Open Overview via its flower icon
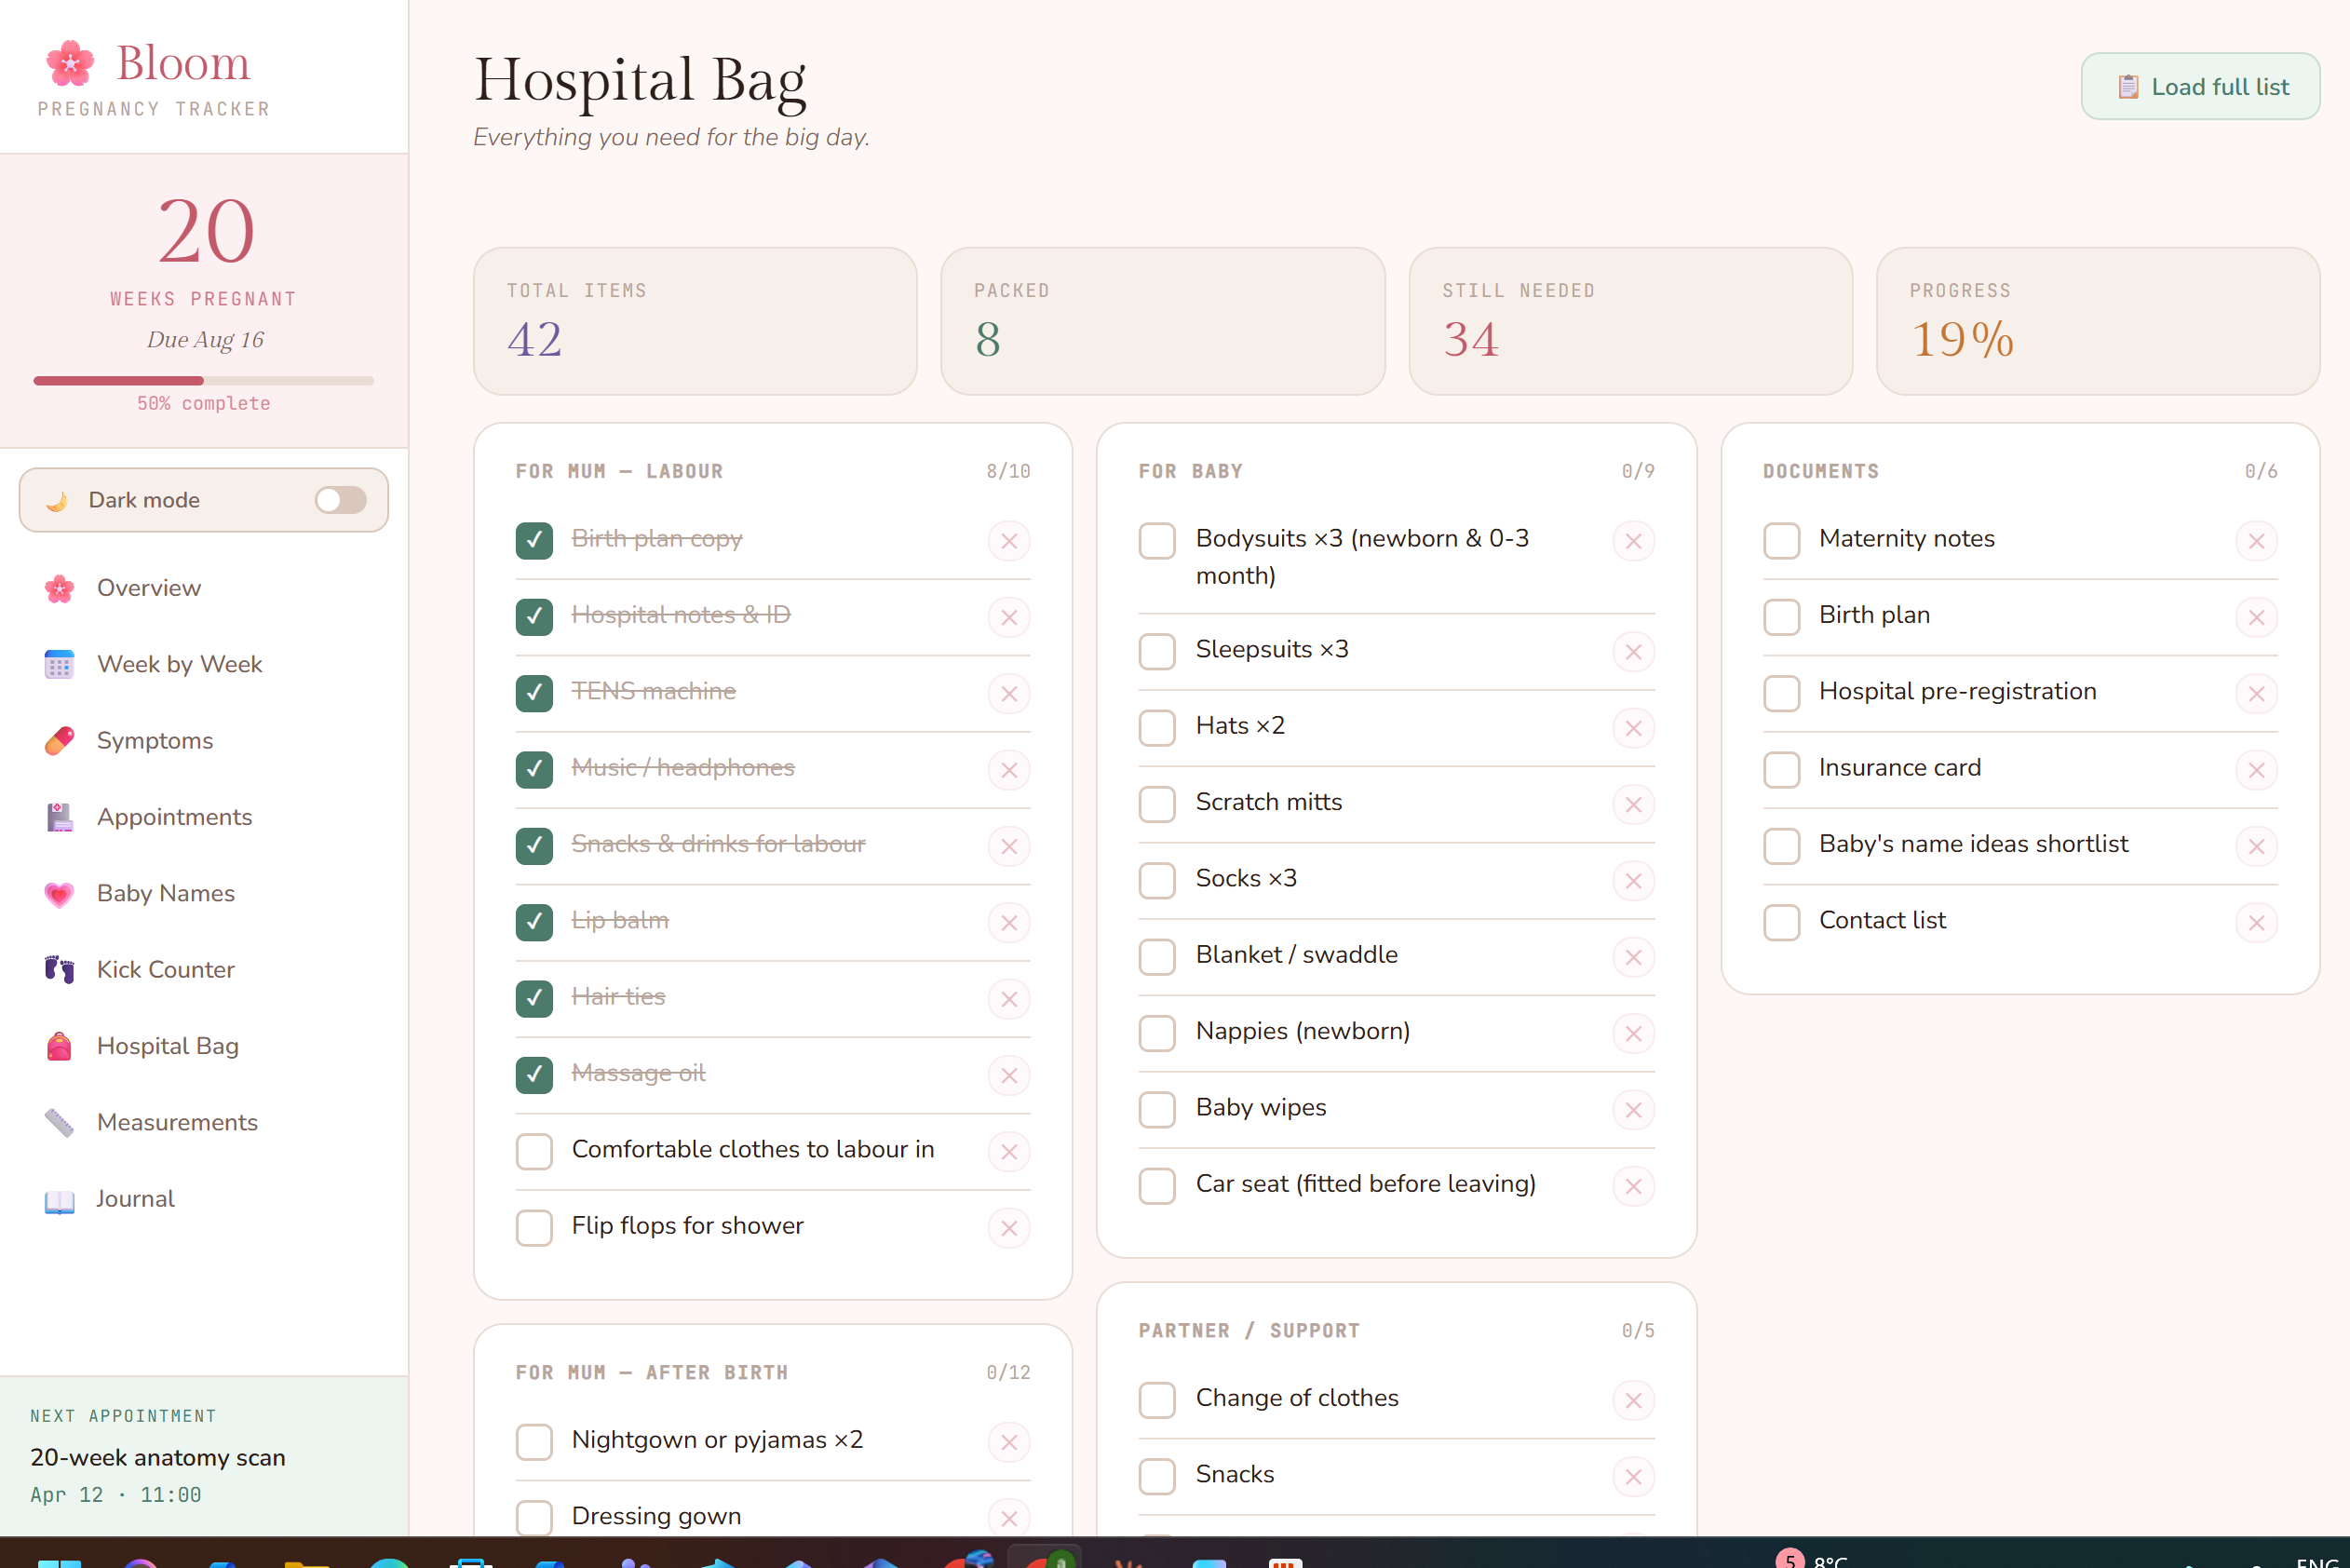The height and width of the screenshot is (1568, 2350). click(x=60, y=588)
